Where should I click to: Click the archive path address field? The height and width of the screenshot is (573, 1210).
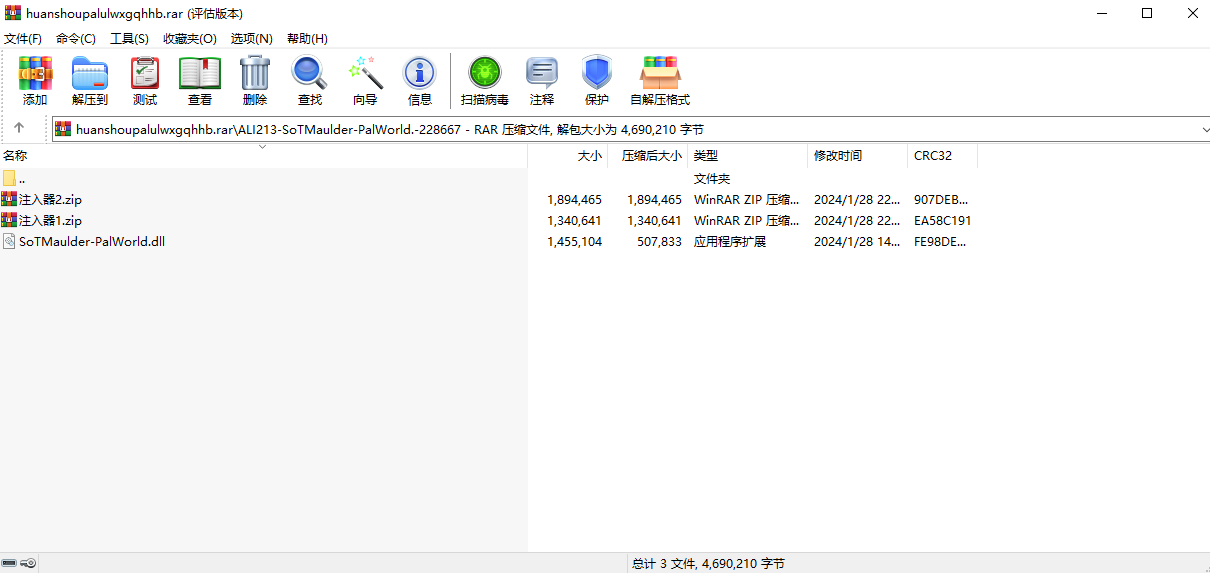click(x=630, y=129)
